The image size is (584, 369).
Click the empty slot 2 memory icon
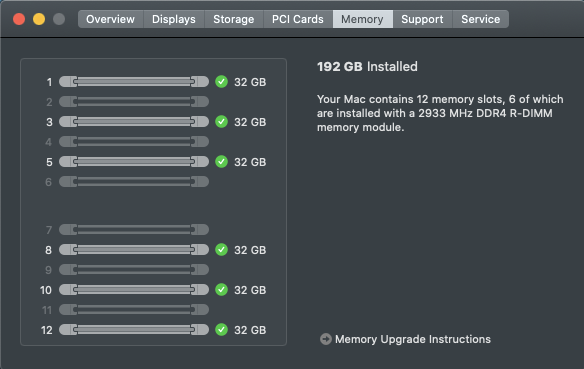pyautogui.click(x=134, y=101)
